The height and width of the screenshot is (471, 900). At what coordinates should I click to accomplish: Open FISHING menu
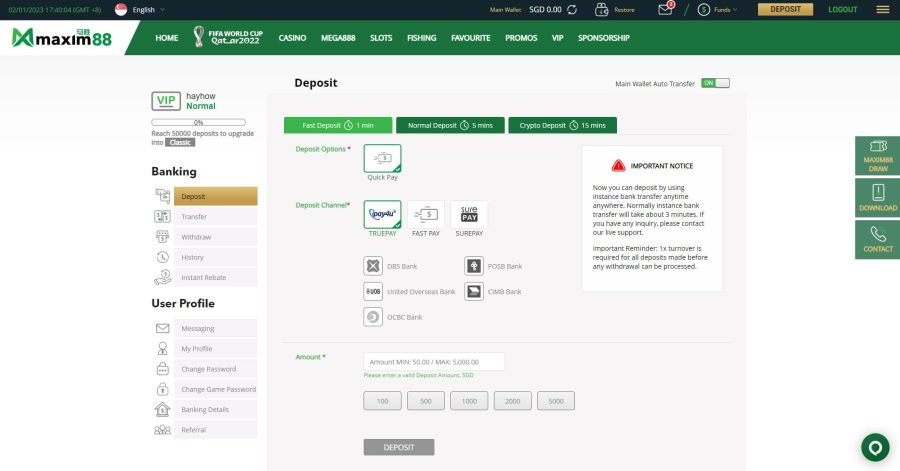(422, 38)
